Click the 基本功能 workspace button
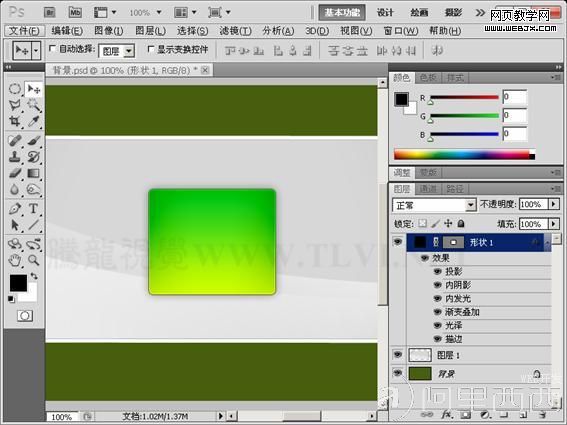The width and height of the screenshot is (567, 425). (x=342, y=13)
